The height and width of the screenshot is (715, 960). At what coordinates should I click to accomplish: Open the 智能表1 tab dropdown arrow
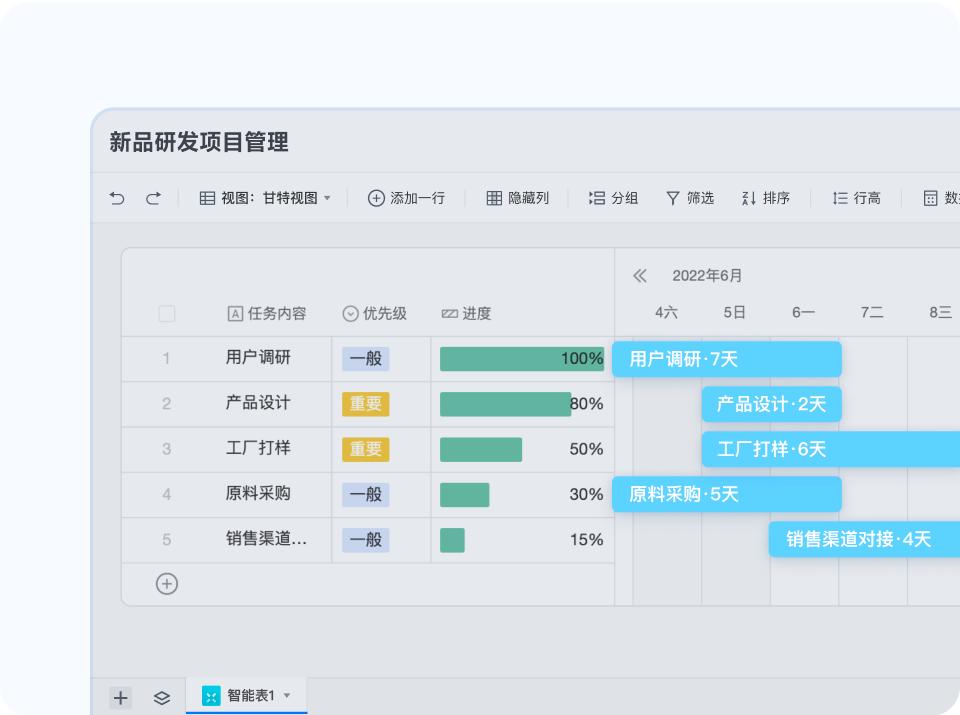(x=285, y=695)
